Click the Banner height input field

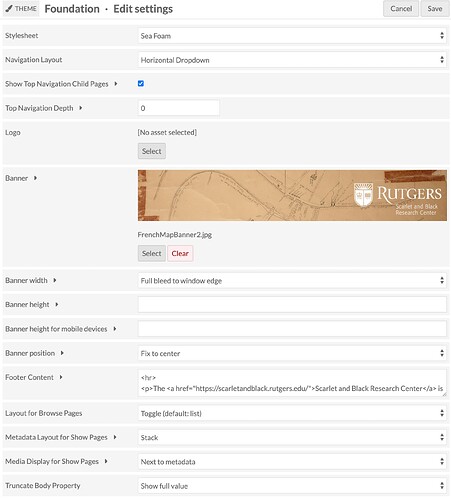292,305
